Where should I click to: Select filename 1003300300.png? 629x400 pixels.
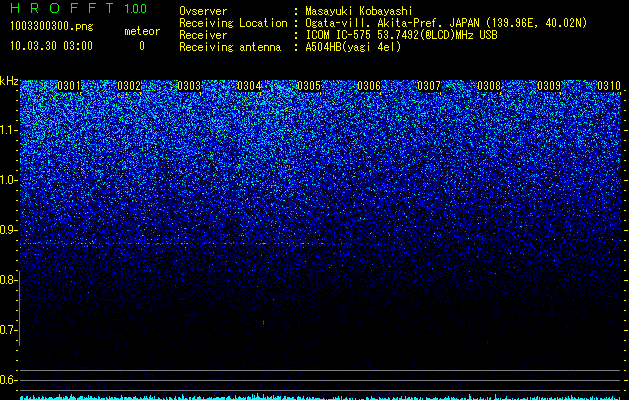click(x=52, y=26)
